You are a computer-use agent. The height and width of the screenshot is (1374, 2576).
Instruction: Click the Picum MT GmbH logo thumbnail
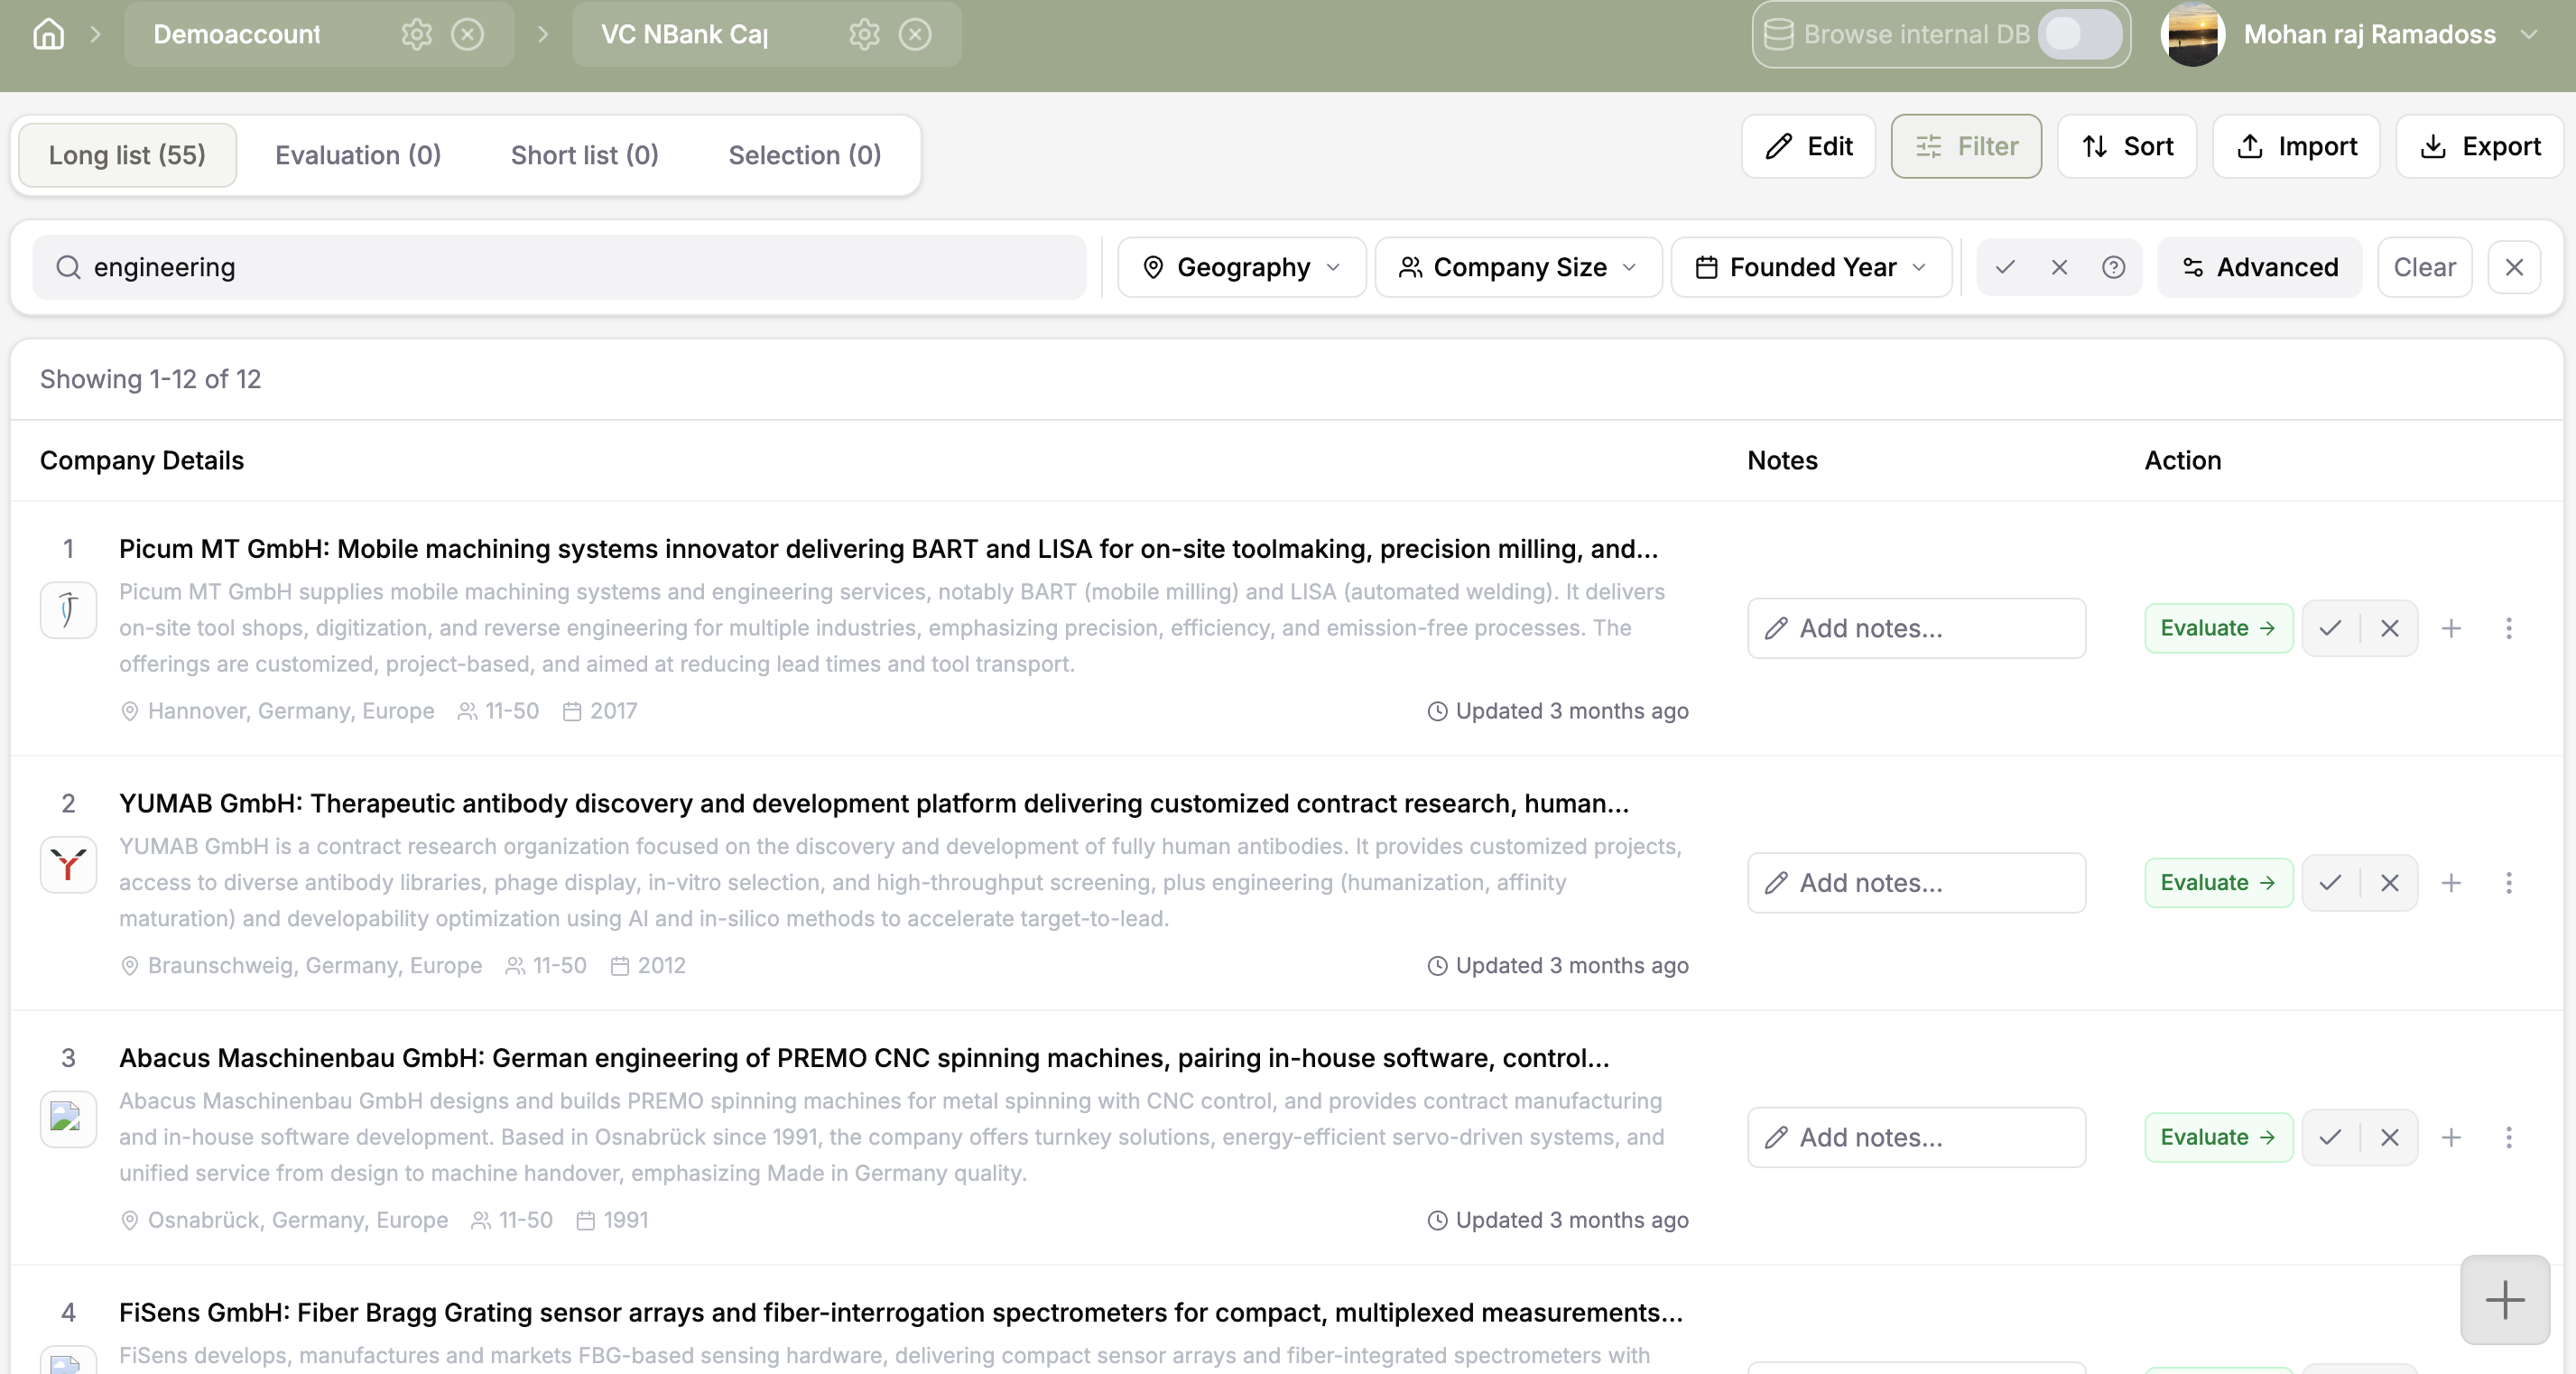(x=68, y=610)
